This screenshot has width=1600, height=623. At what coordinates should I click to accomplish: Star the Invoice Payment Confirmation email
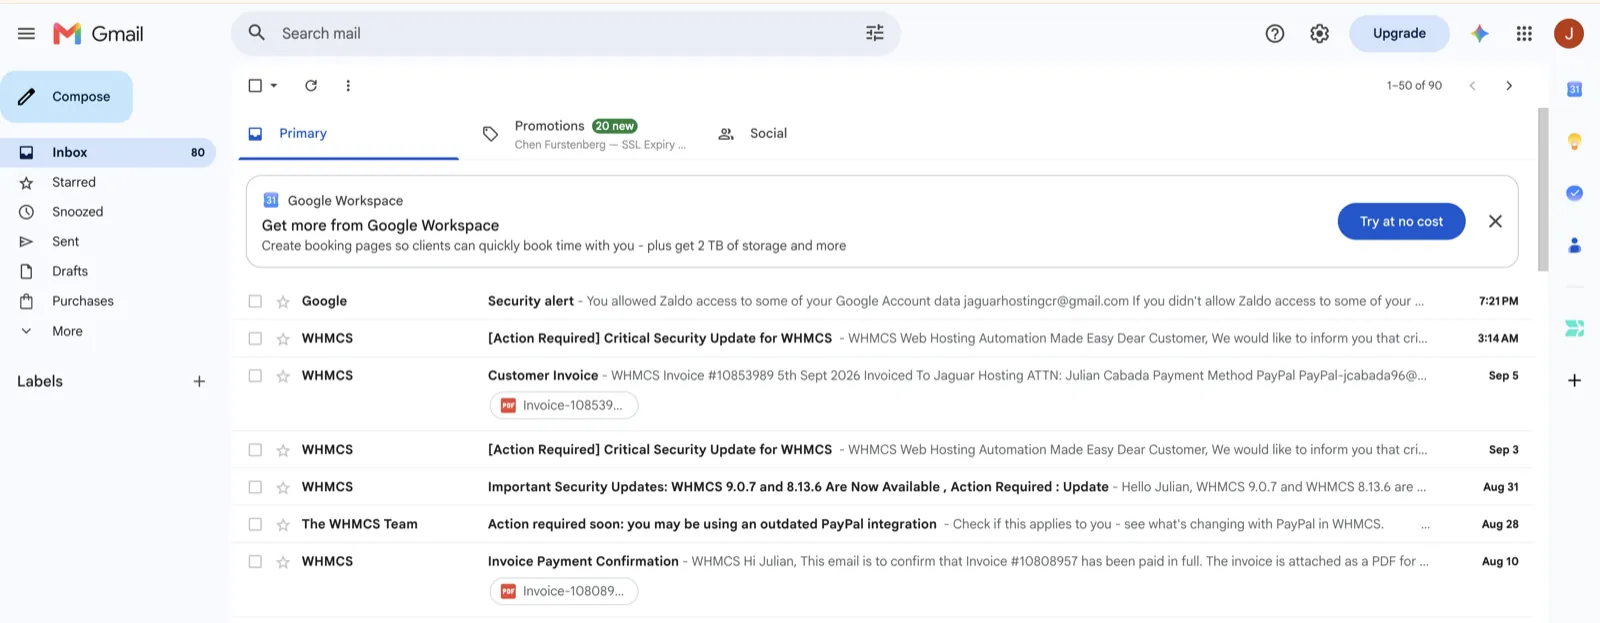pyautogui.click(x=283, y=561)
